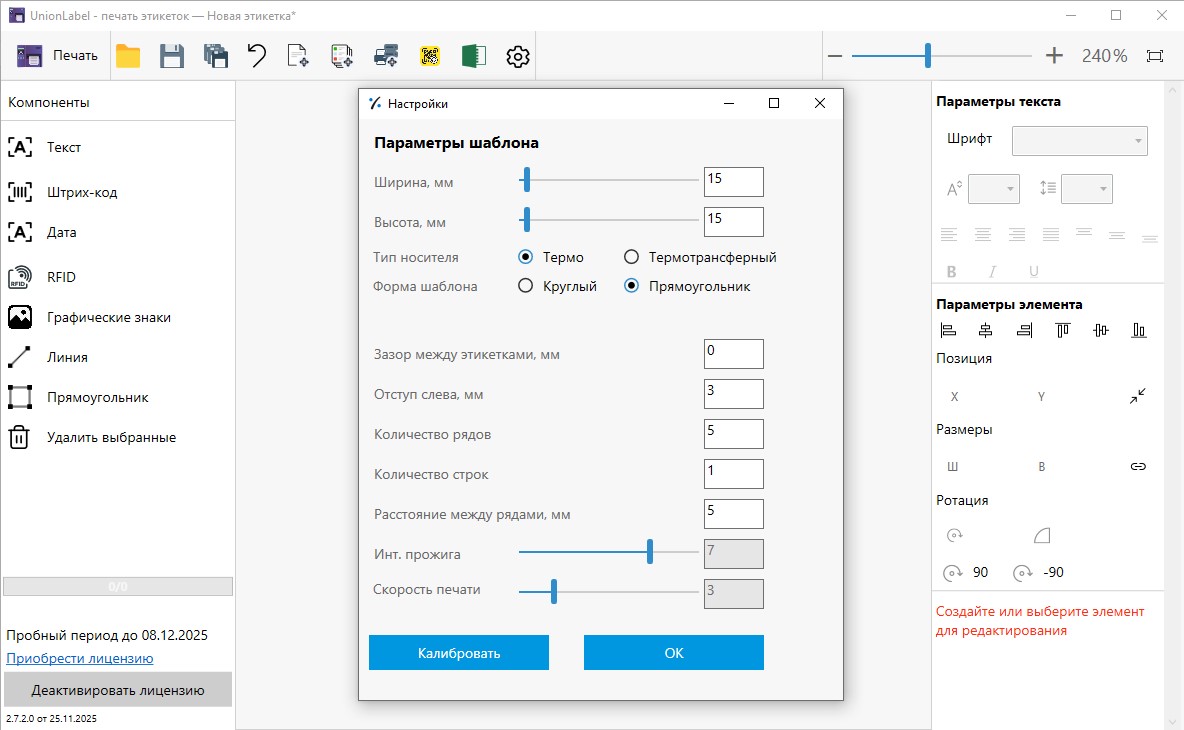The image size is (1184, 730).
Task: Click the single floppy disk save icon
Action: click(x=172, y=56)
